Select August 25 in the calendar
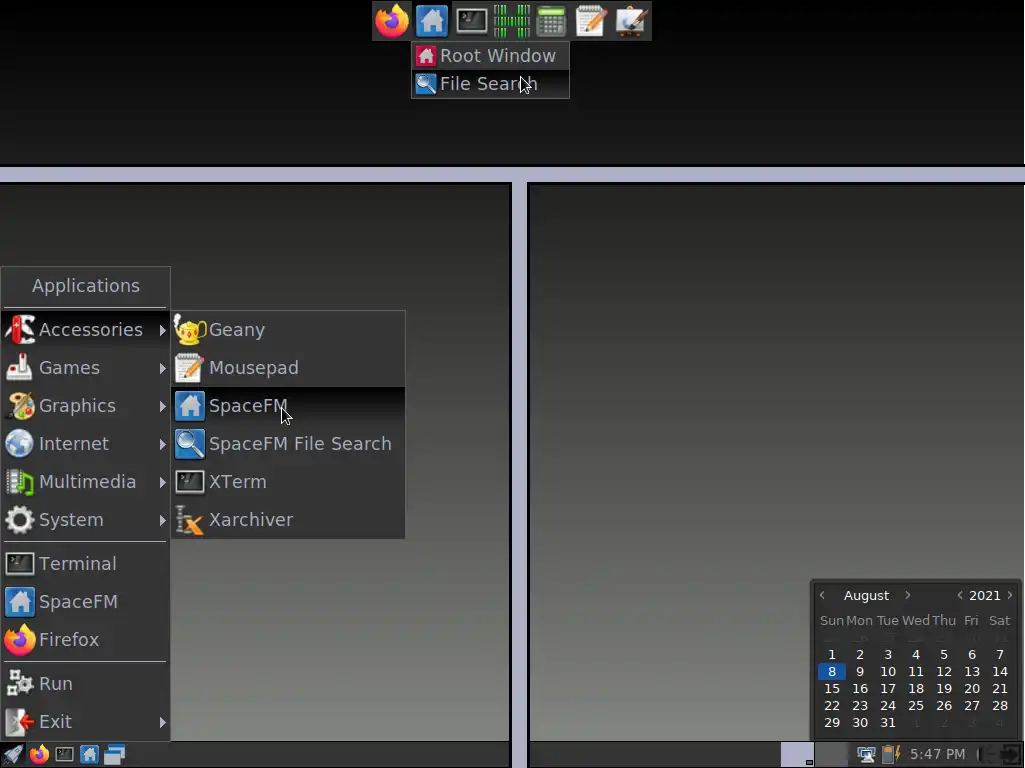The width and height of the screenshot is (1025, 768). click(x=916, y=706)
